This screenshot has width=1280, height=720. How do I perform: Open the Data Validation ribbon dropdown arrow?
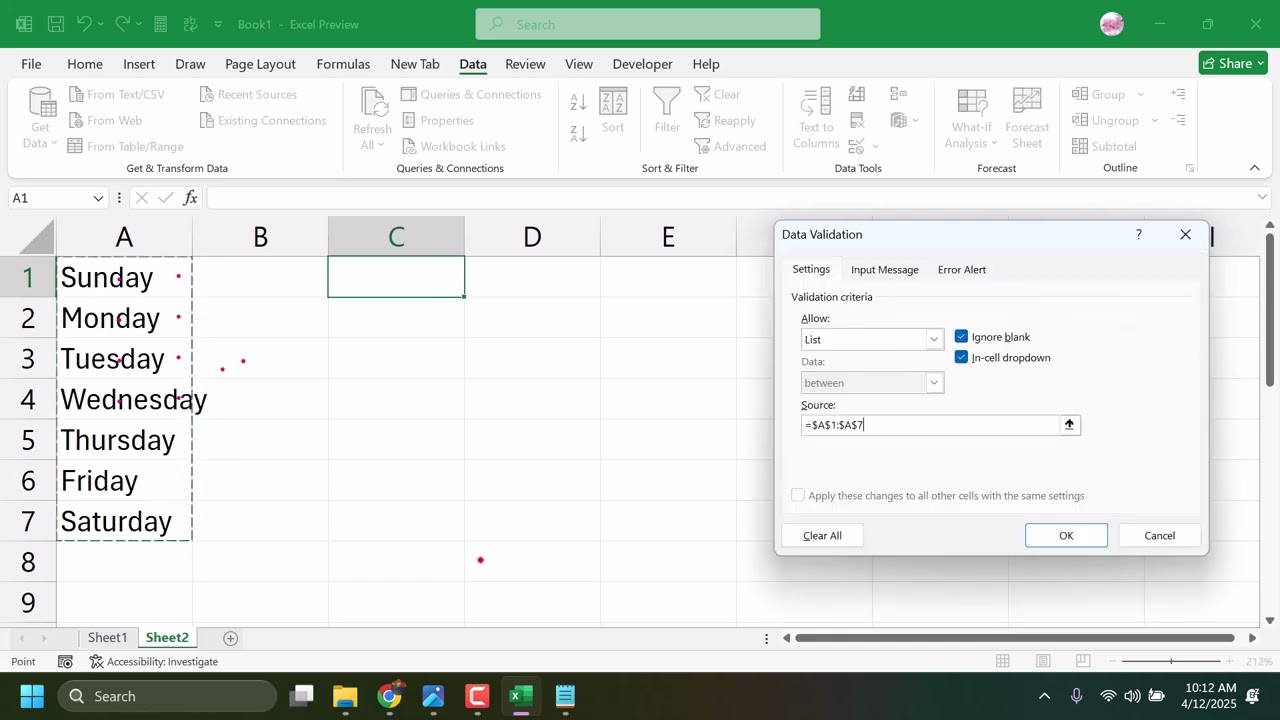click(876, 147)
